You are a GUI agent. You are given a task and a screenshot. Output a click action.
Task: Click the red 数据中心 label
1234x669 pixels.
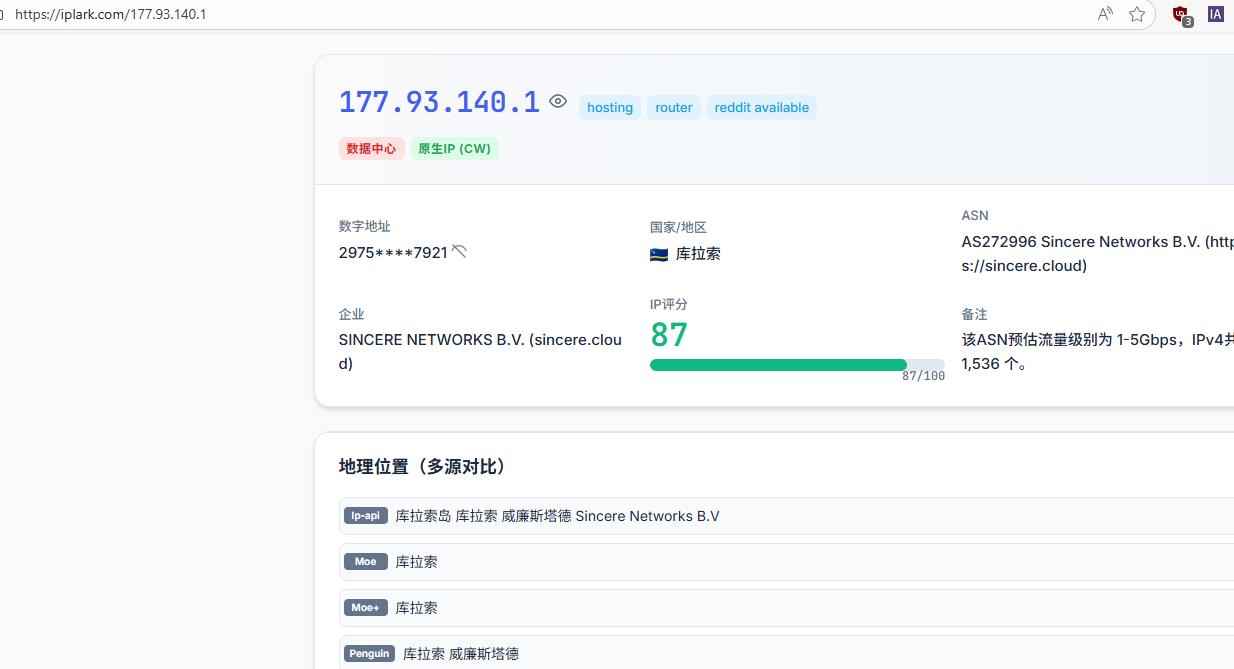(x=371, y=149)
